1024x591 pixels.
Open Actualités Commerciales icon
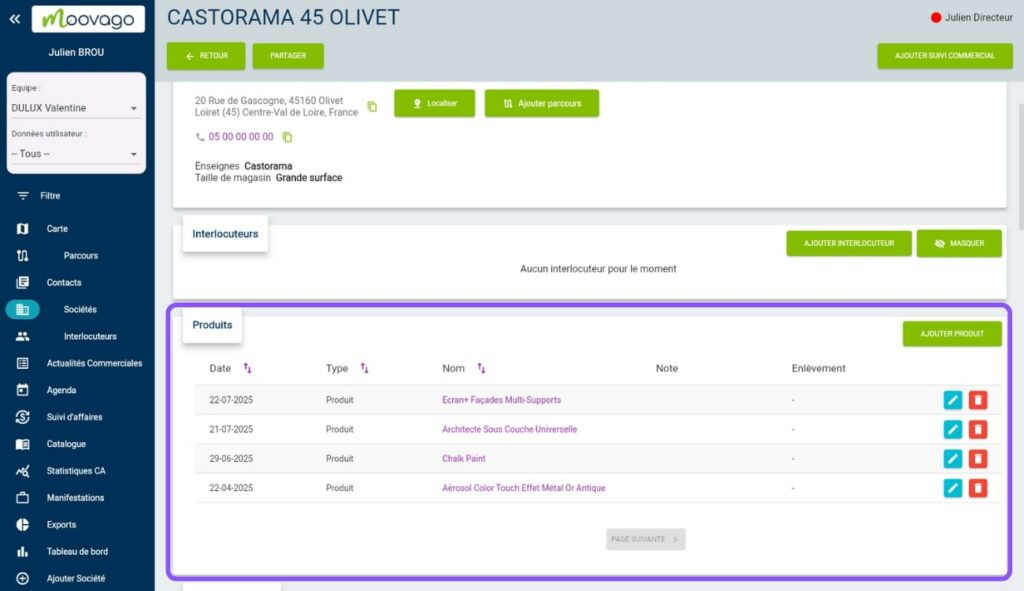[x=23, y=363]
